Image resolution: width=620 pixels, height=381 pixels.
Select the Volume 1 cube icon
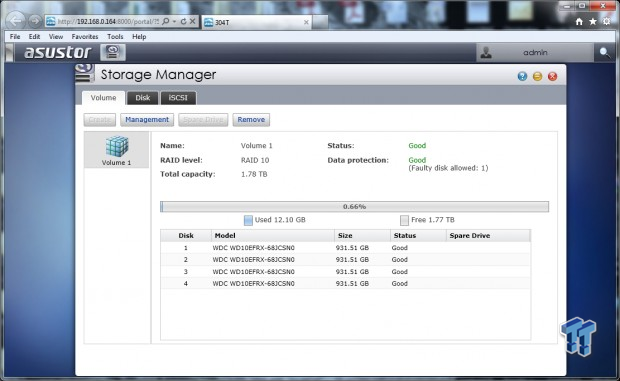tap(117, 146)
